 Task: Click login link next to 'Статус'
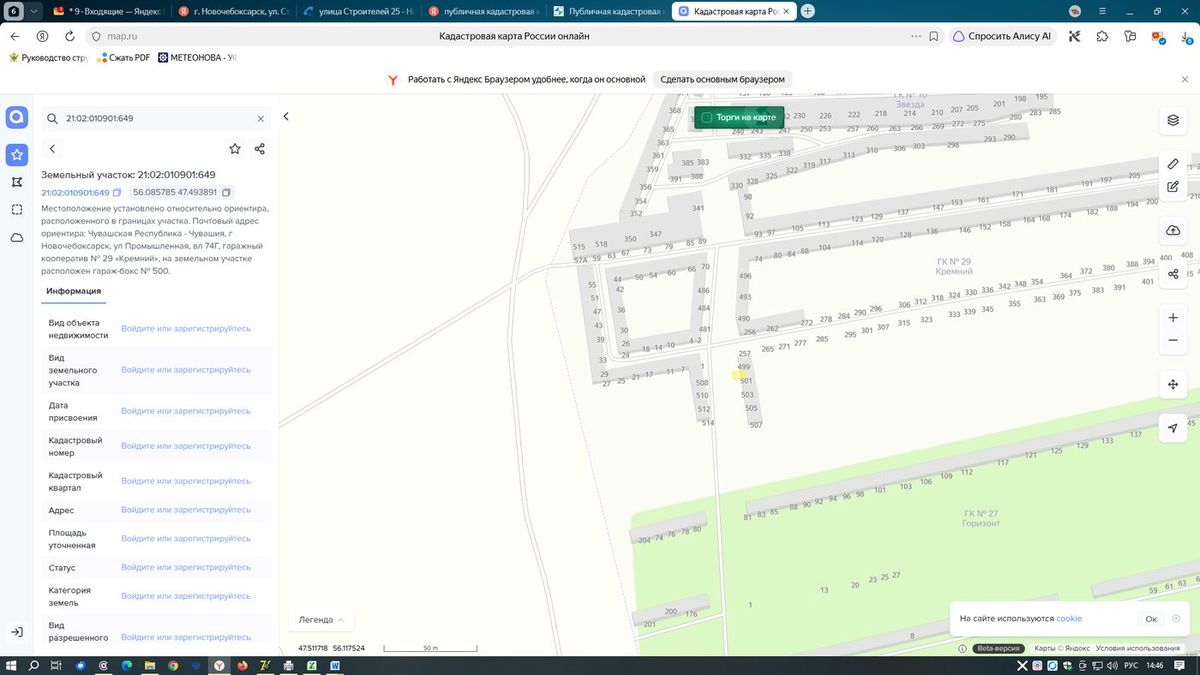(186, 568)
